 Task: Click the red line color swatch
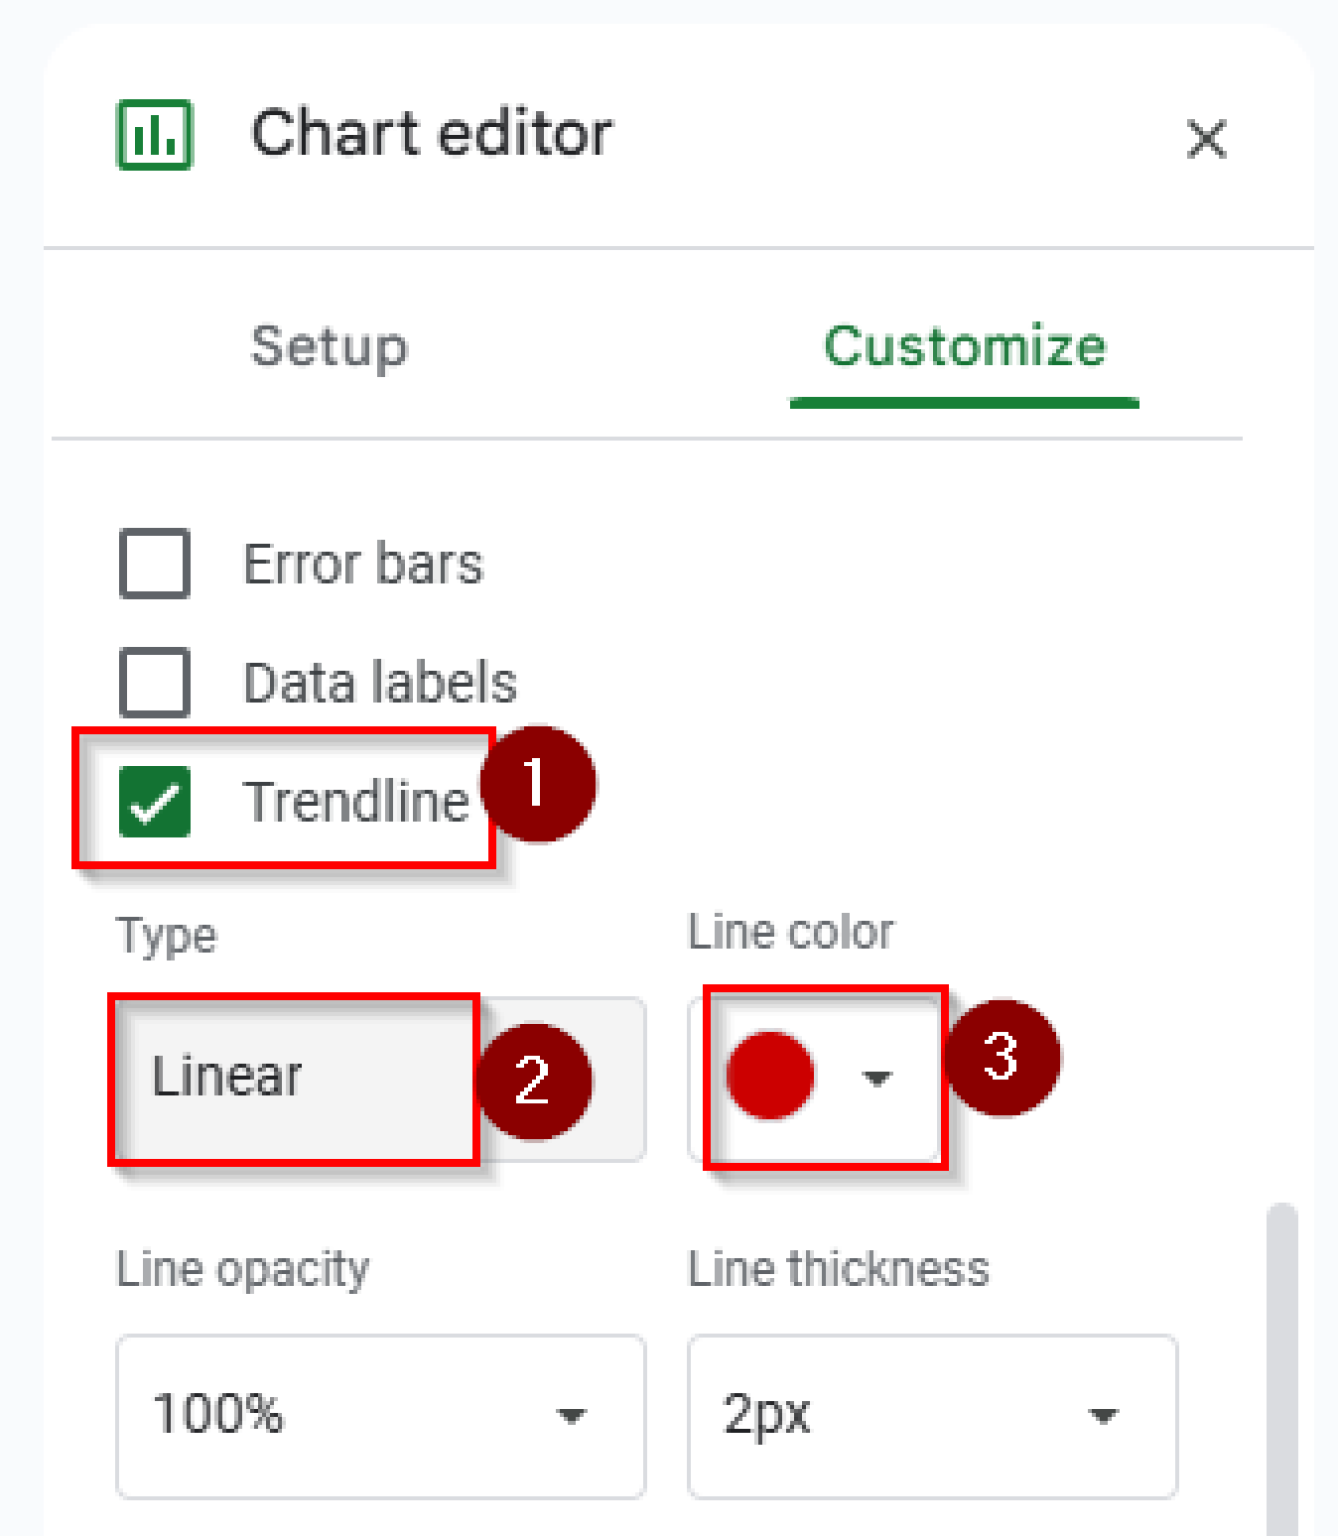click(770, 1076)
